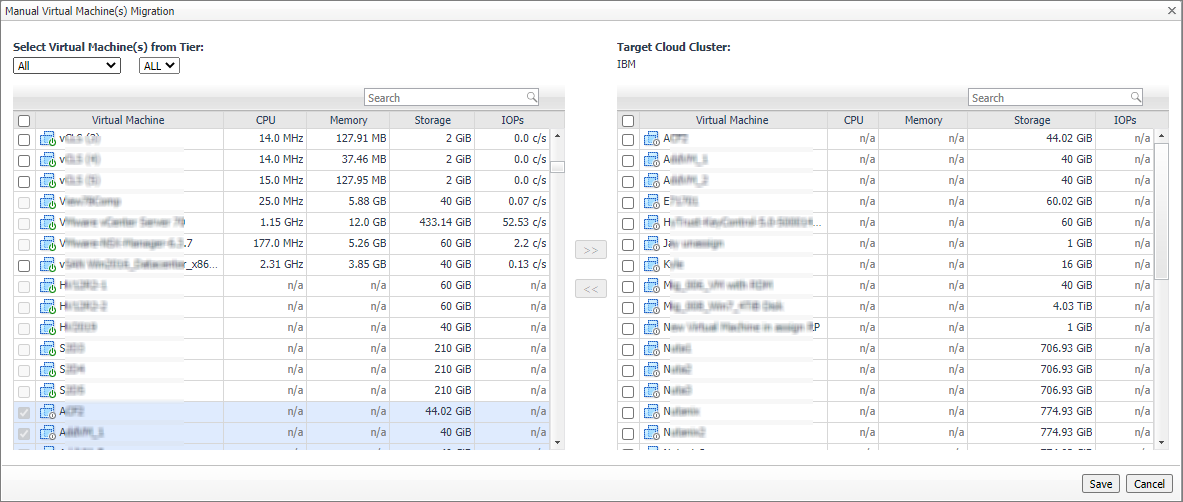Focus the search field above the left VM table
The width and height of the screenshot is (1183, 502).
click(x=444, y=98)
